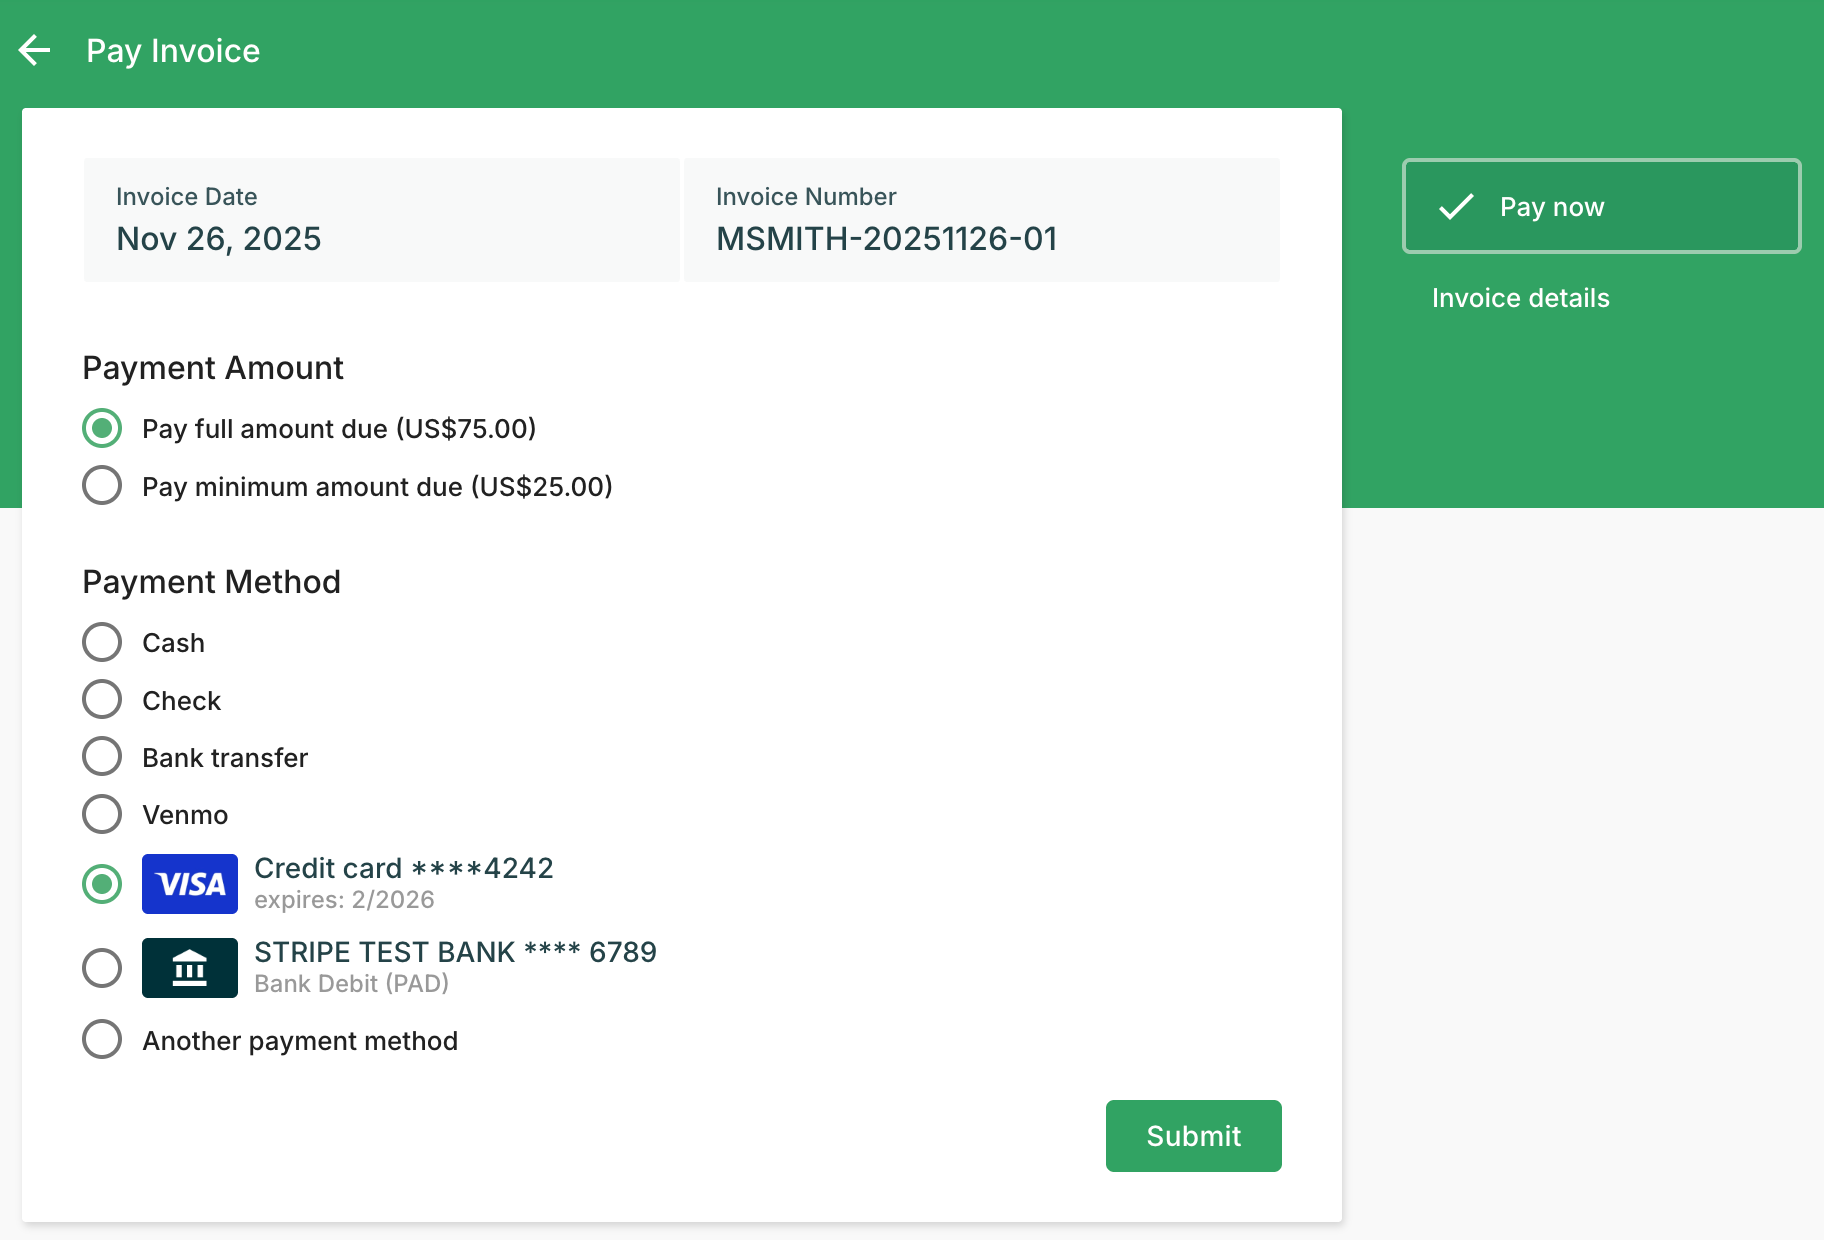Select the credit card ending 4242 radio button

(x=102, y=884)
